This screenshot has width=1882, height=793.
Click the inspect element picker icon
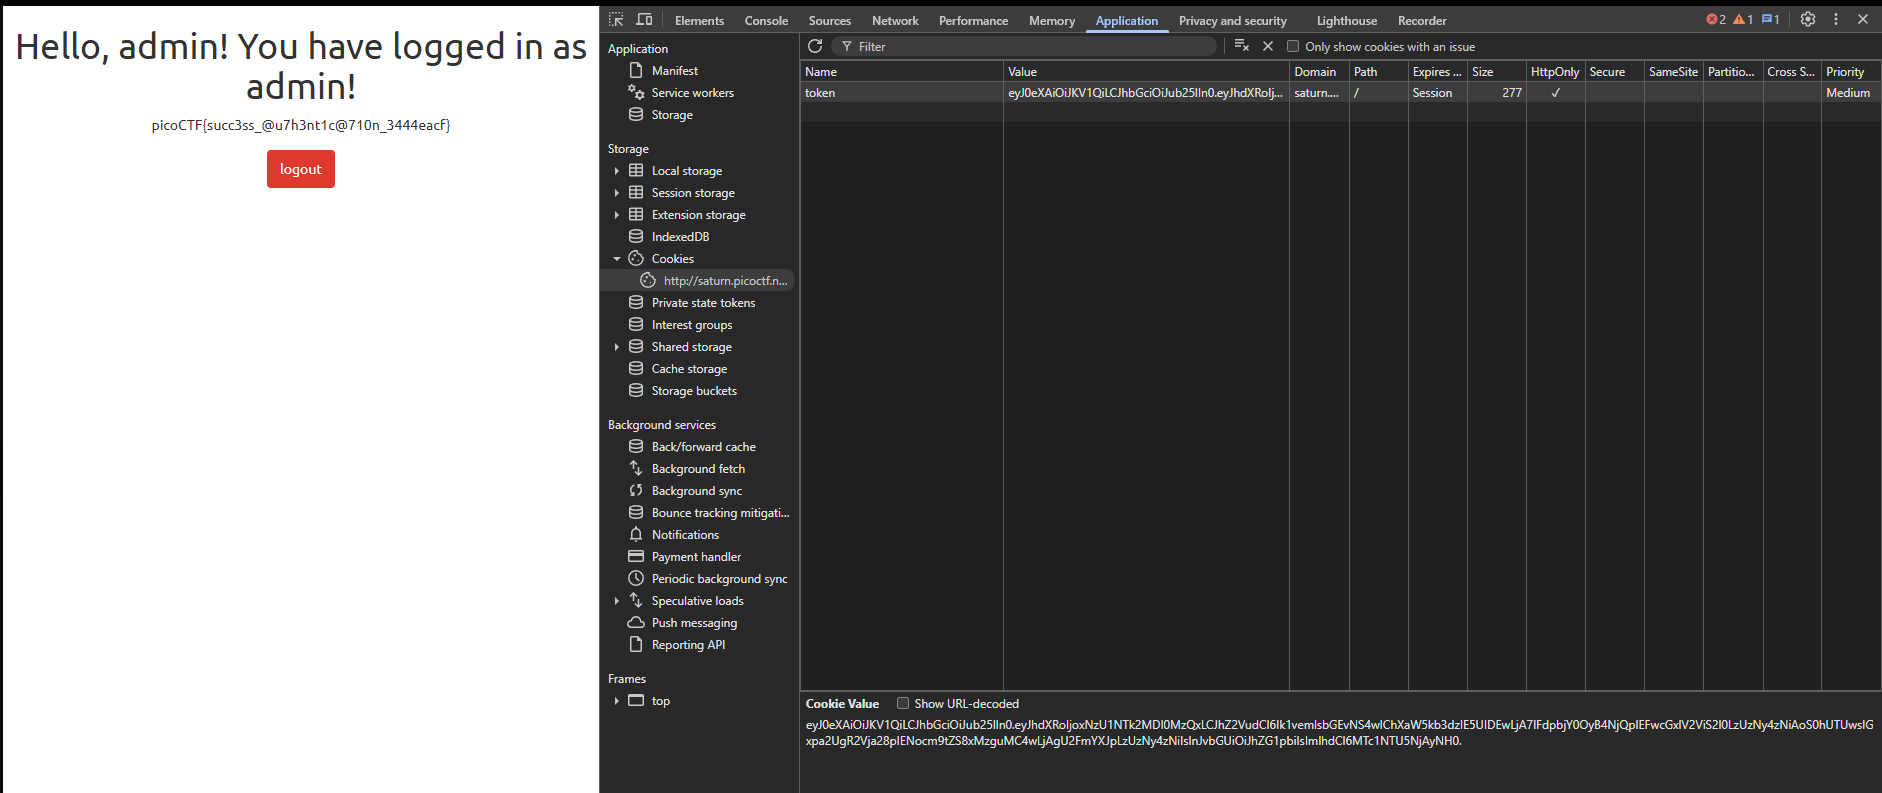(616, 20)
